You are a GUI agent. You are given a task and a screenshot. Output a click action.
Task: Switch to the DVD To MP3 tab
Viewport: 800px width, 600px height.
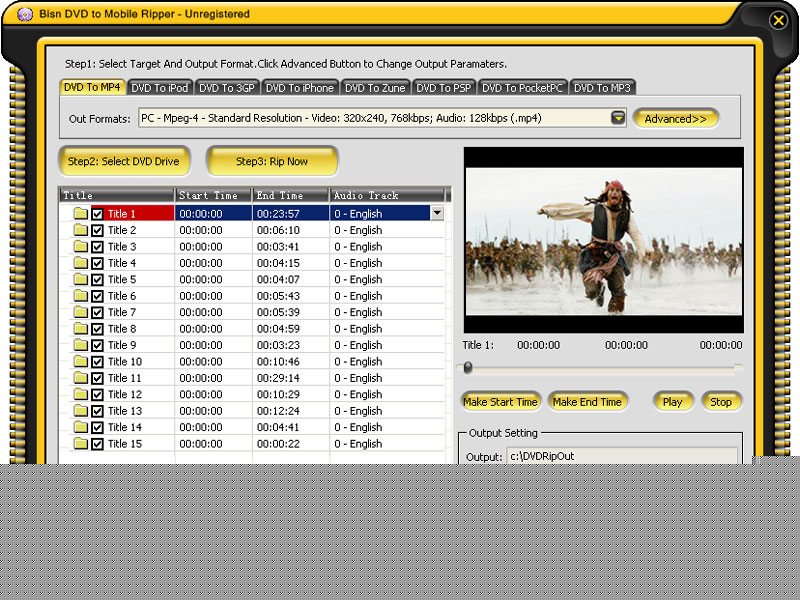602,88
